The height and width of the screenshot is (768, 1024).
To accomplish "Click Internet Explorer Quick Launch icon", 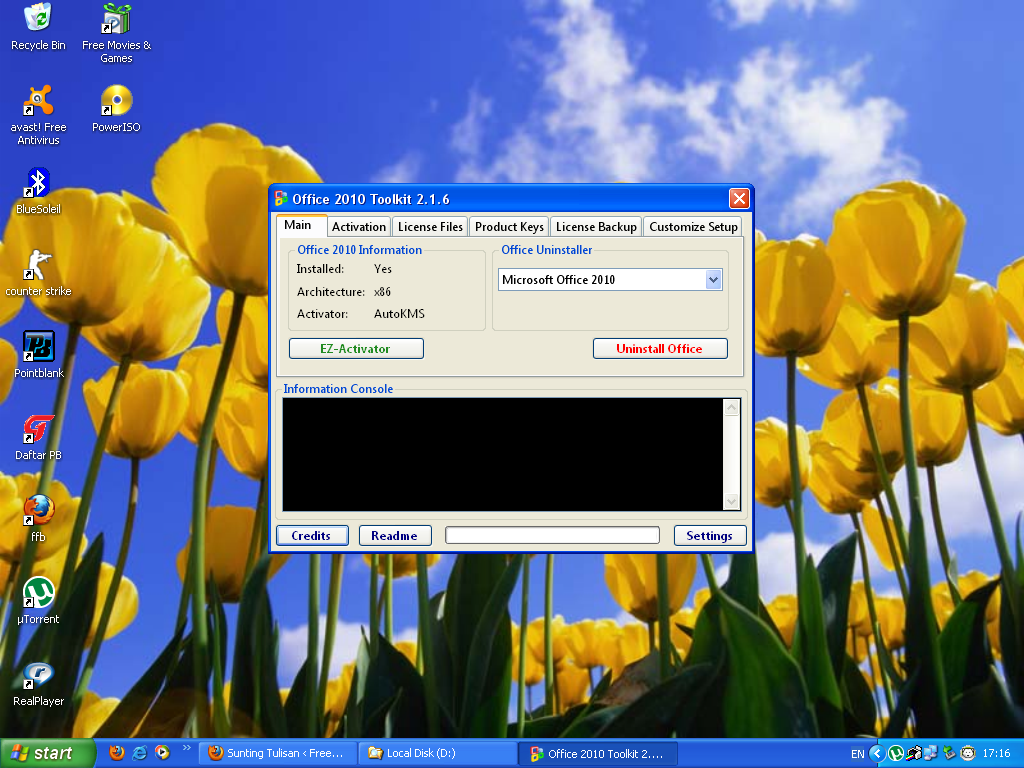I will [x=140, y=753].
